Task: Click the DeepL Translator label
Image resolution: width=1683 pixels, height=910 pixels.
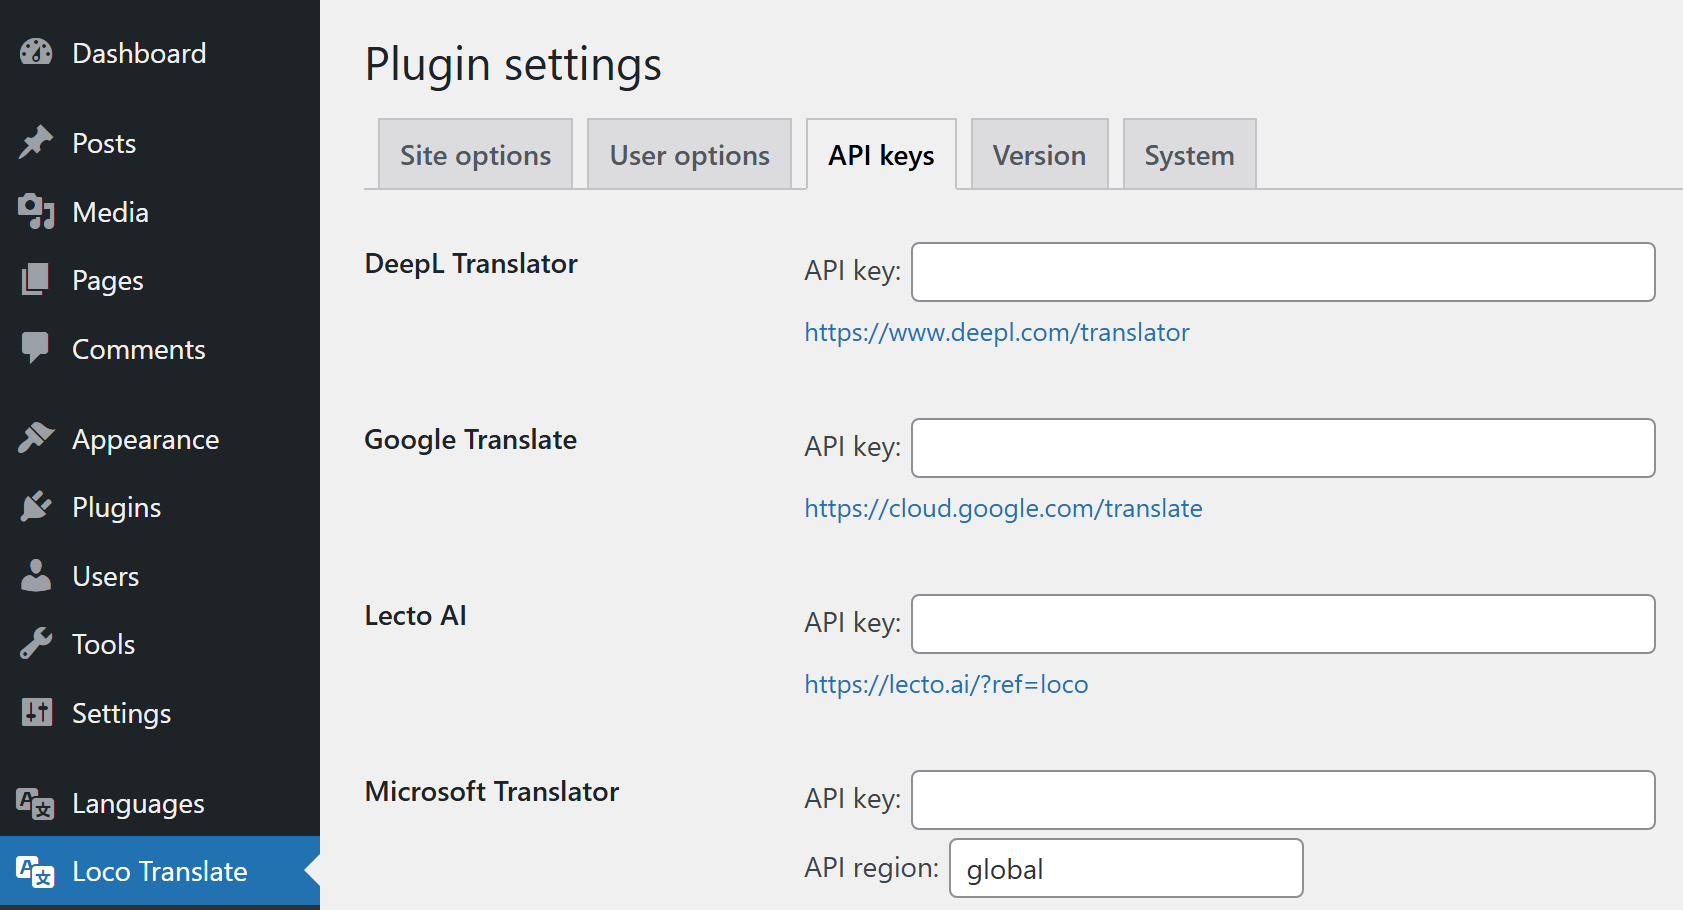Action: [471, 263]
